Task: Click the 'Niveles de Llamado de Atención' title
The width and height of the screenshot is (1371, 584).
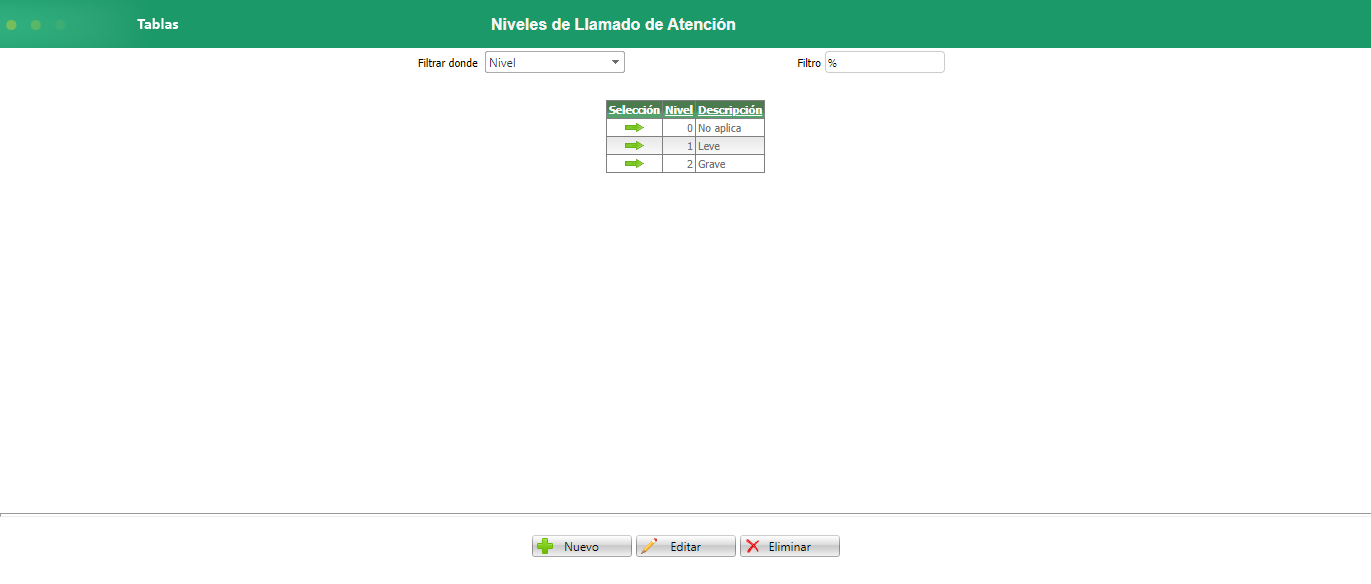Action: (612, 24)
